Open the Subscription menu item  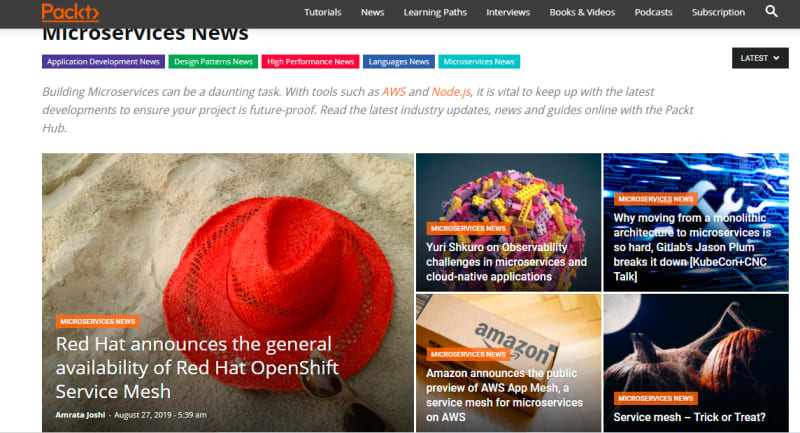718,12
